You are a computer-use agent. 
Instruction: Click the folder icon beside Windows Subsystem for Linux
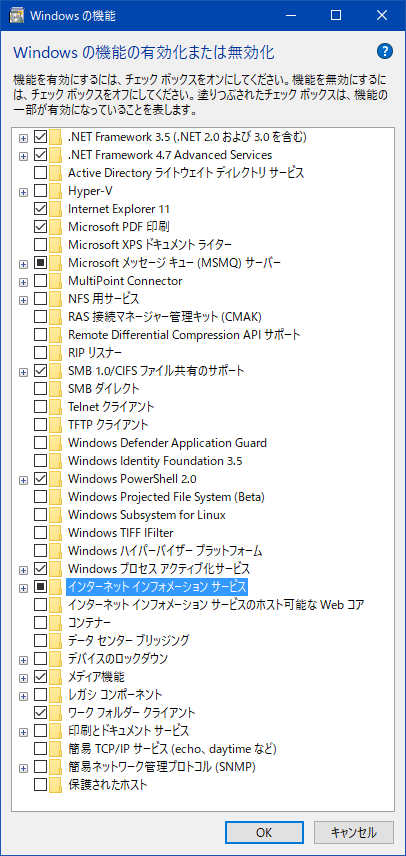coord(55,515)
